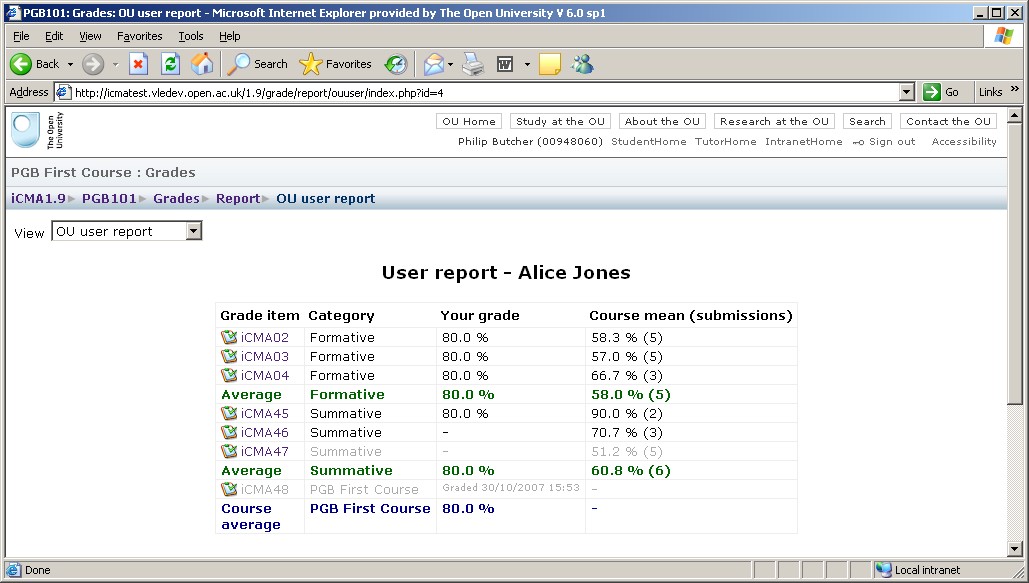Image resolution: width=1029 pixels, height=583 pixels.
Task: Open the Search magnifier in toolbar
Action: click(238, 64)
